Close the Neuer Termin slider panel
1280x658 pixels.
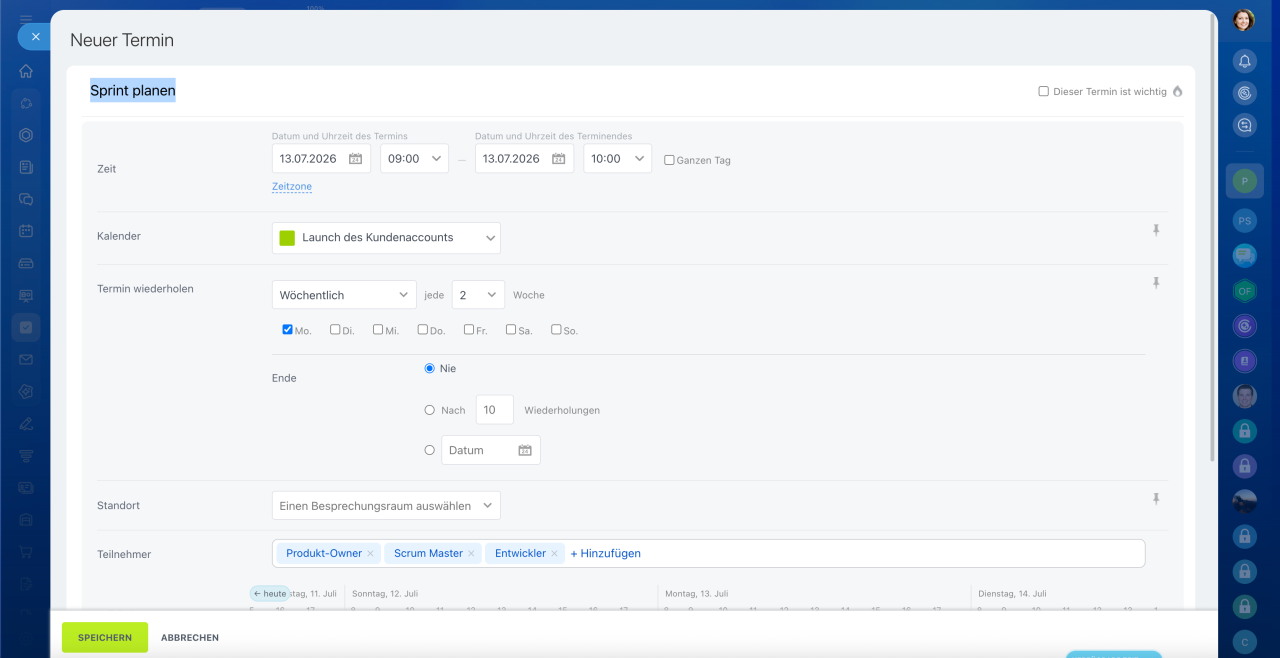coord(34,37)
